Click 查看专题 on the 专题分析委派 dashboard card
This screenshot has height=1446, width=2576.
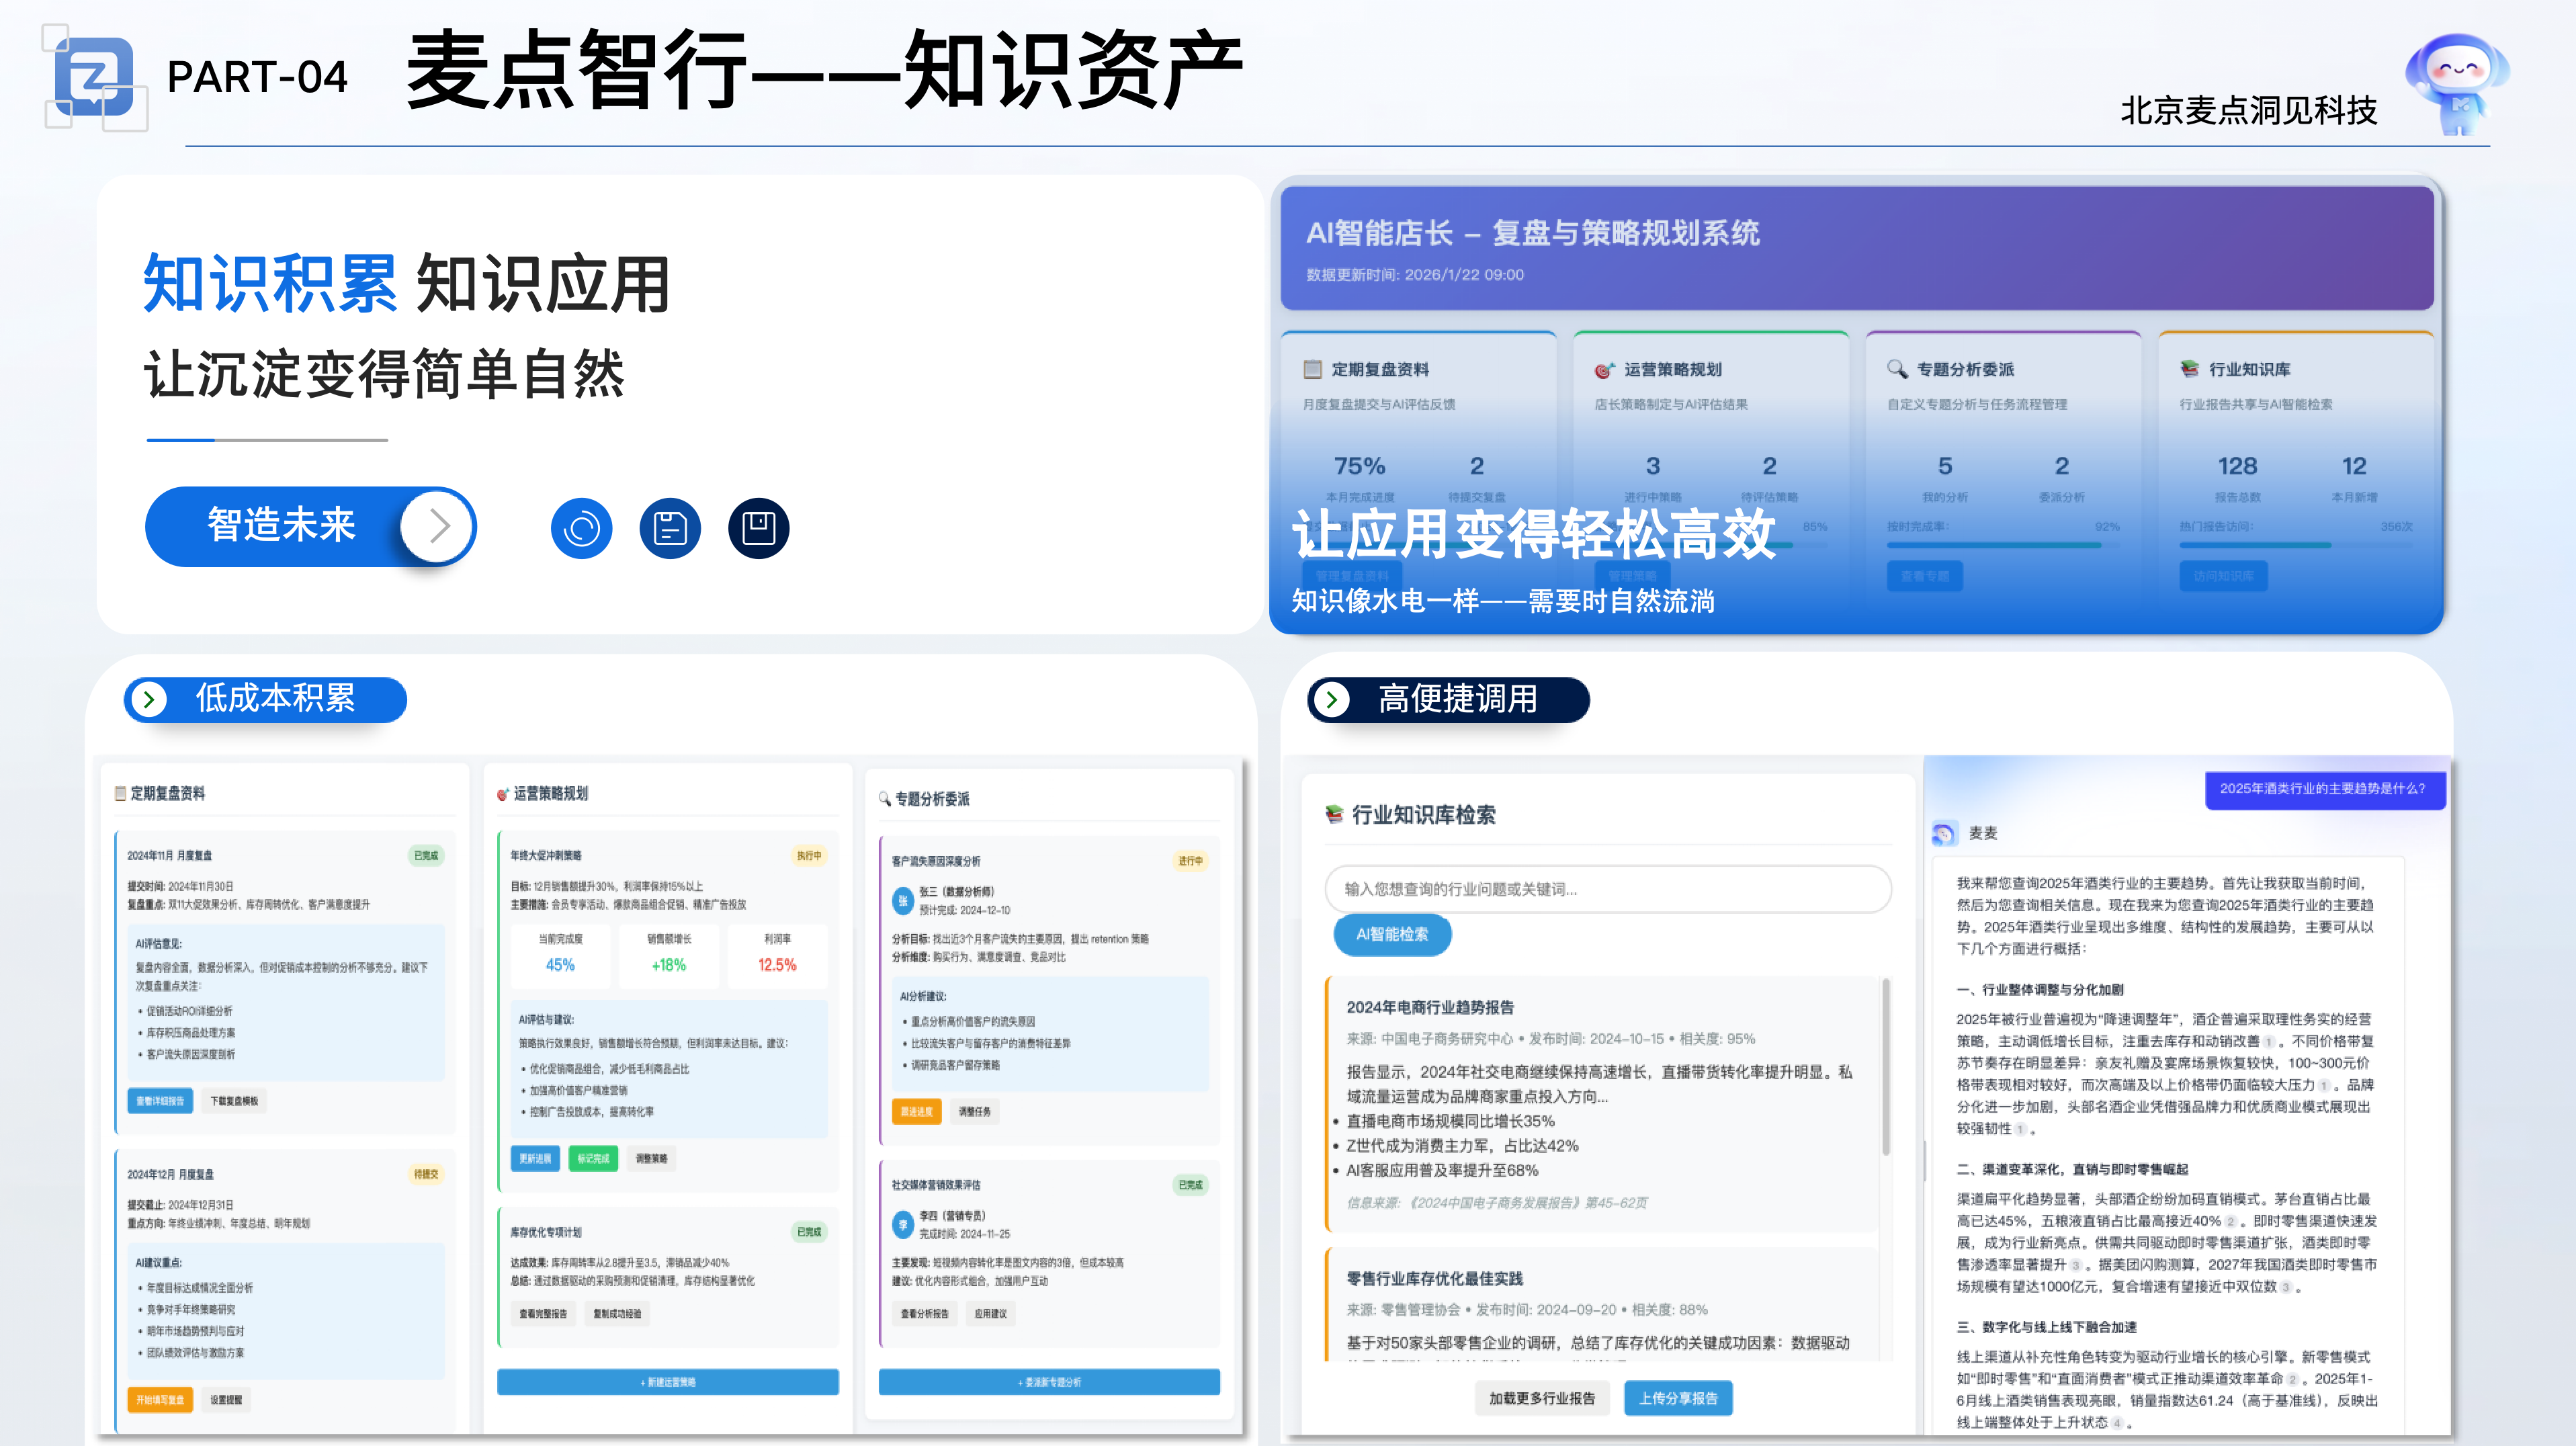coord(1925,576)
